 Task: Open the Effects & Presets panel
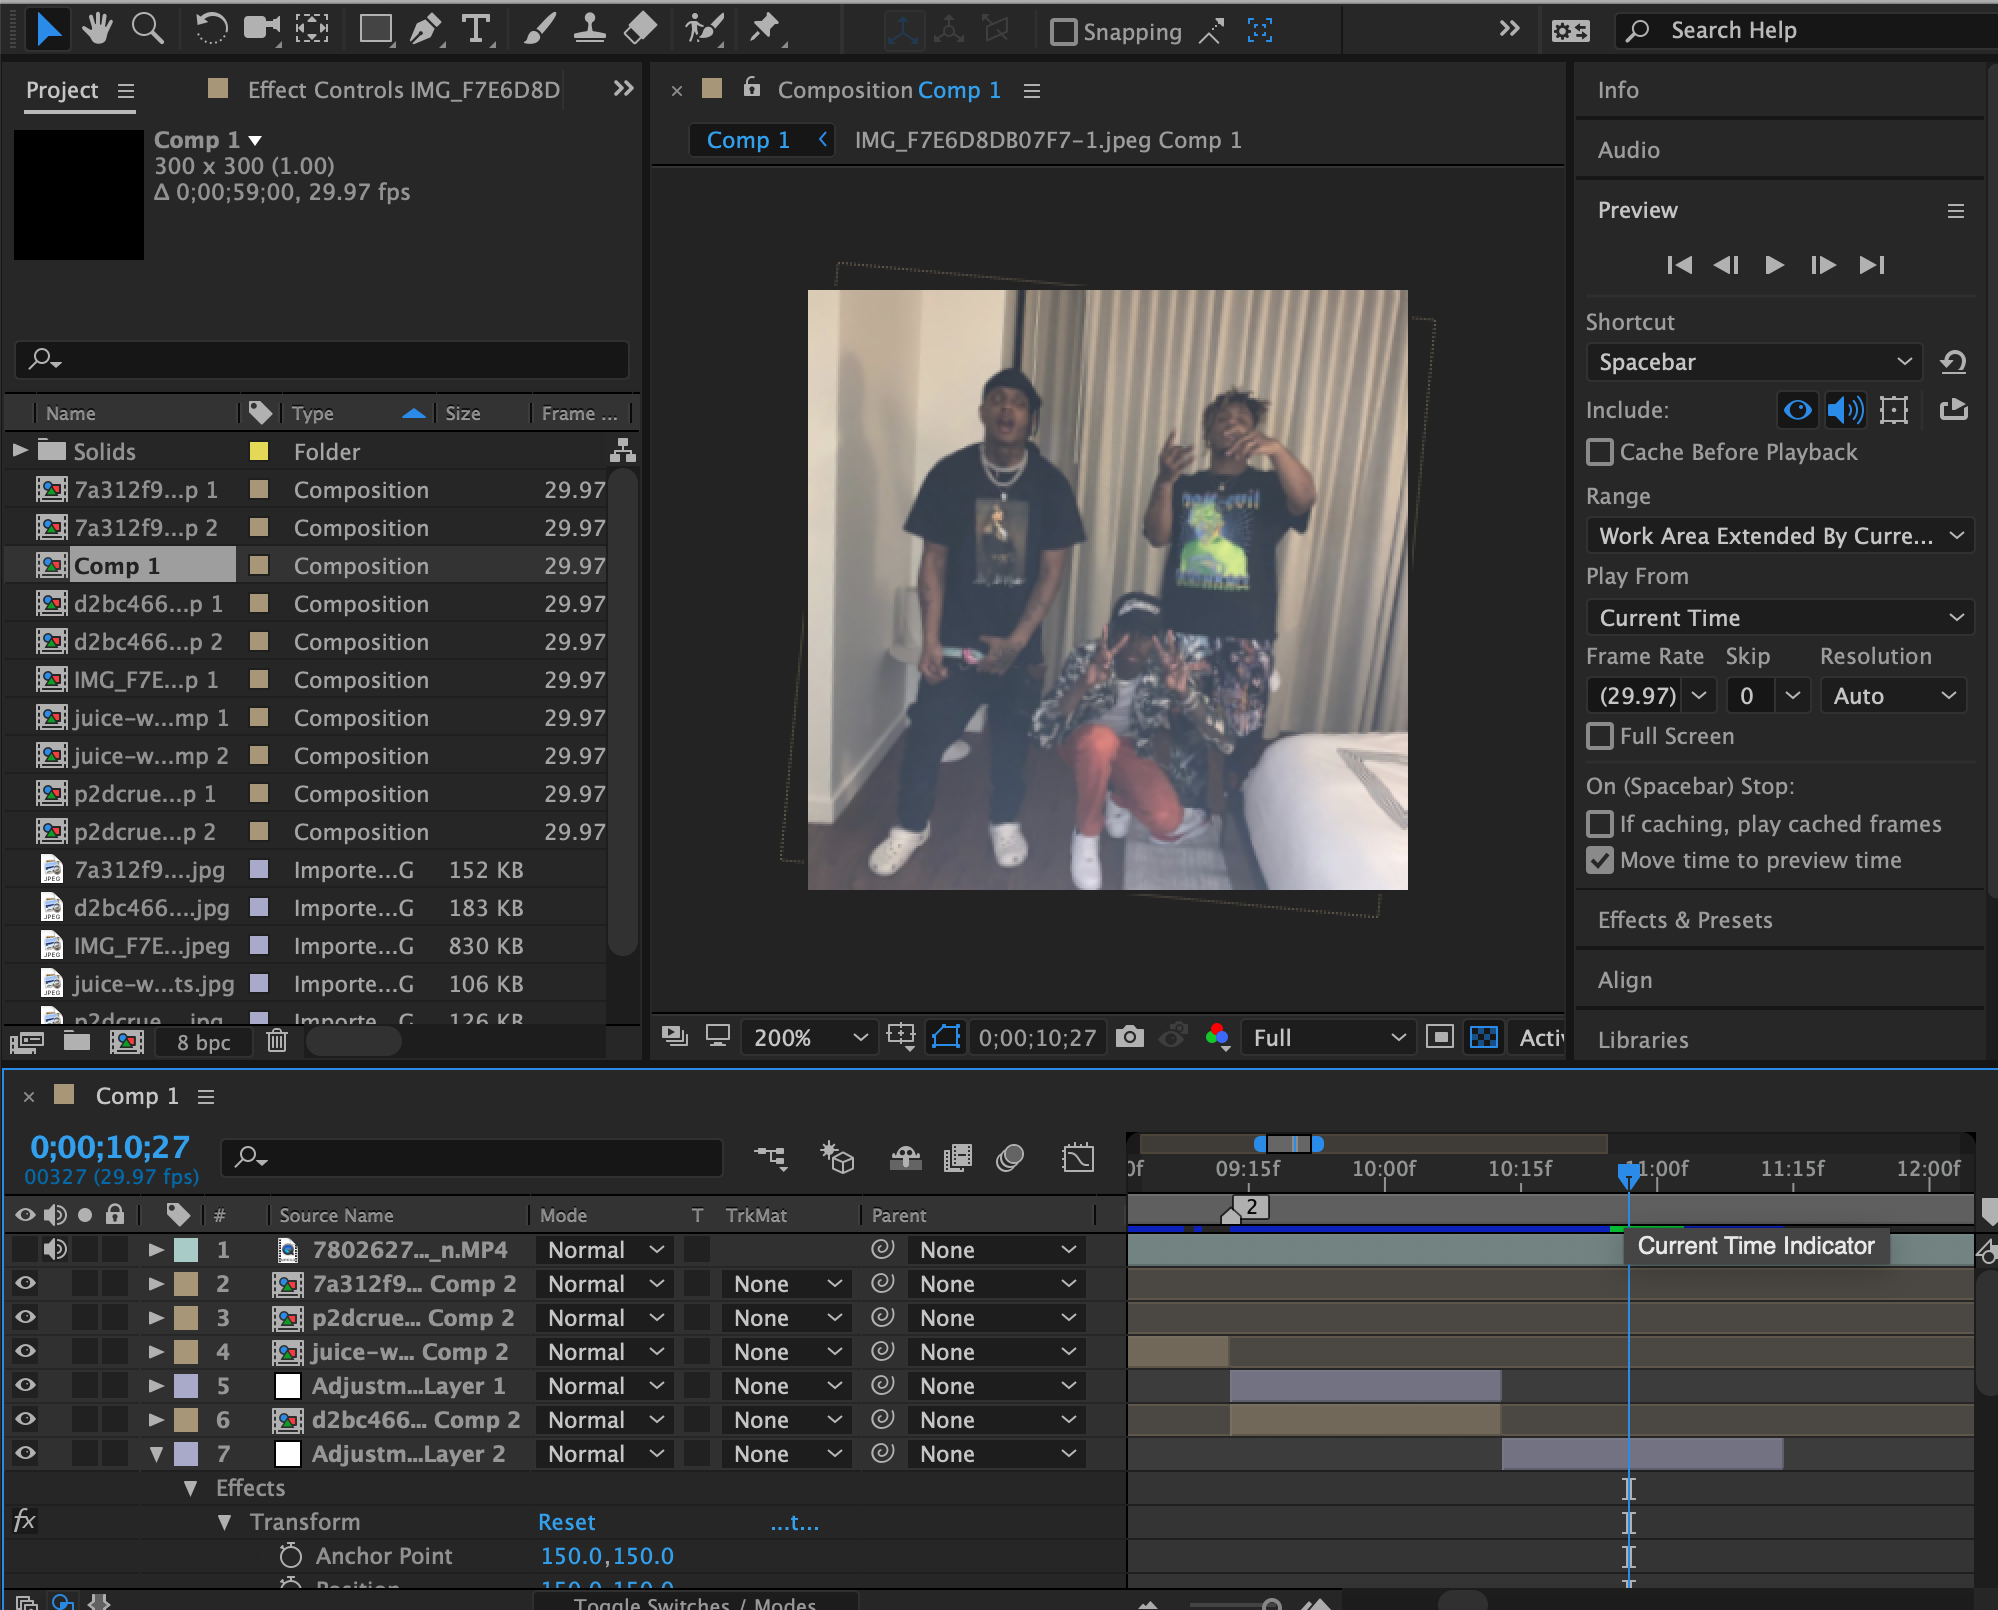point(1685,920)
